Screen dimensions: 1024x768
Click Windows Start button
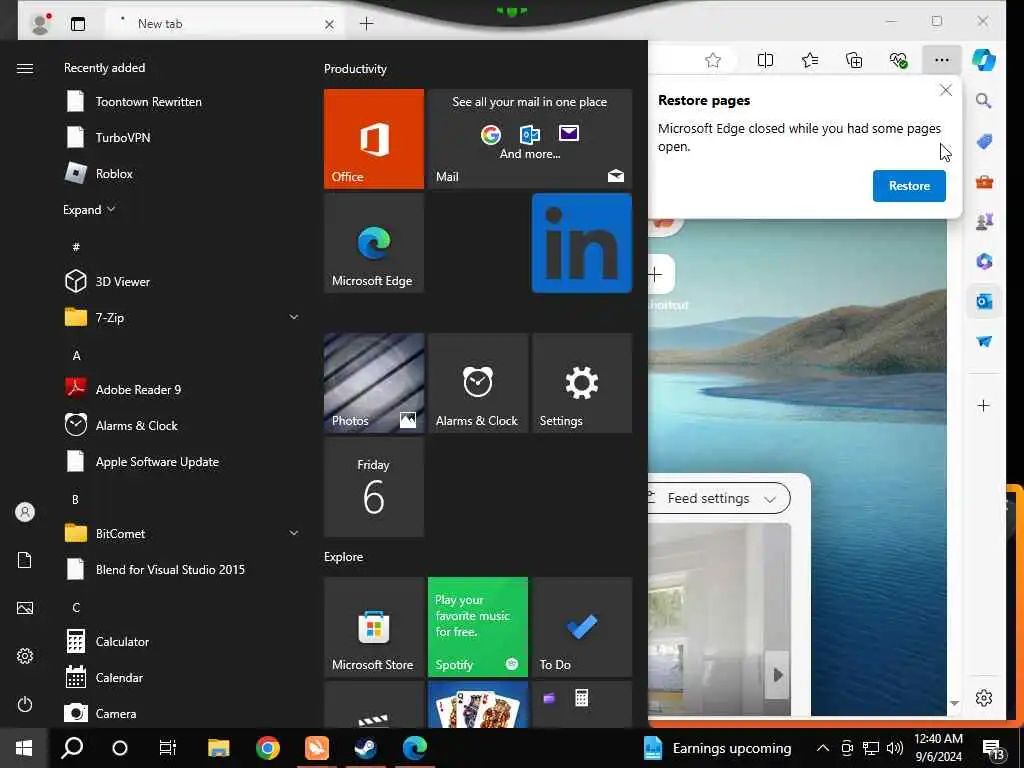pyautogui.click(x=24, y=748)
